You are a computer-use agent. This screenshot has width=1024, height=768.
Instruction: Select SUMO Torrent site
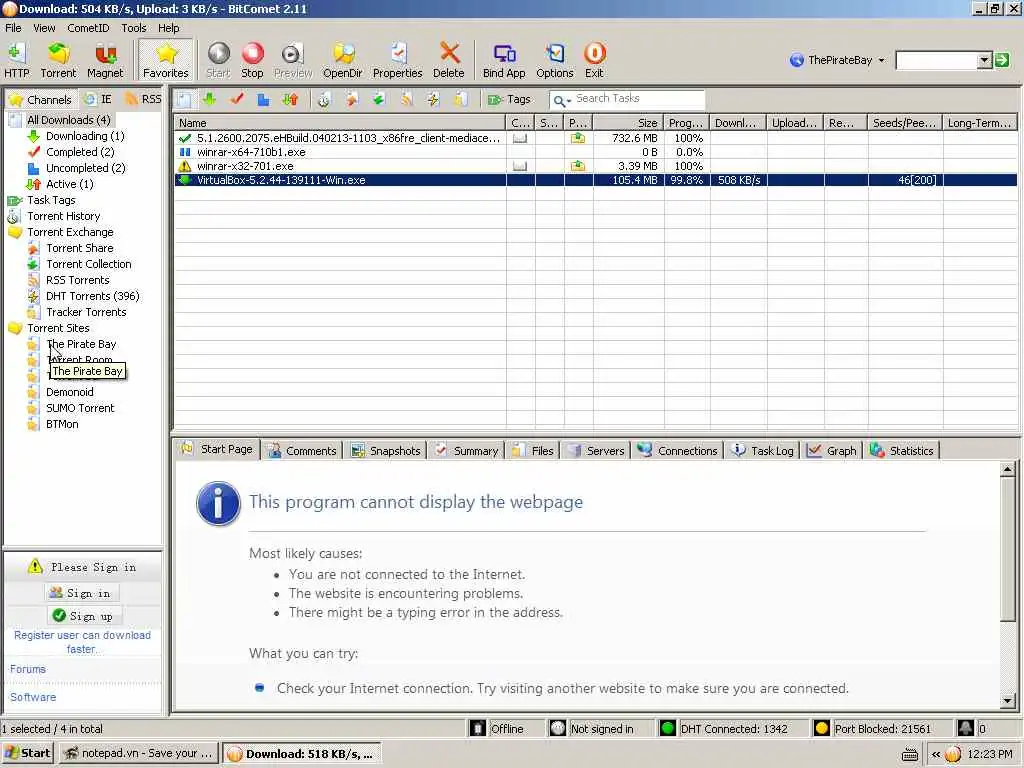tap(80, 408)
